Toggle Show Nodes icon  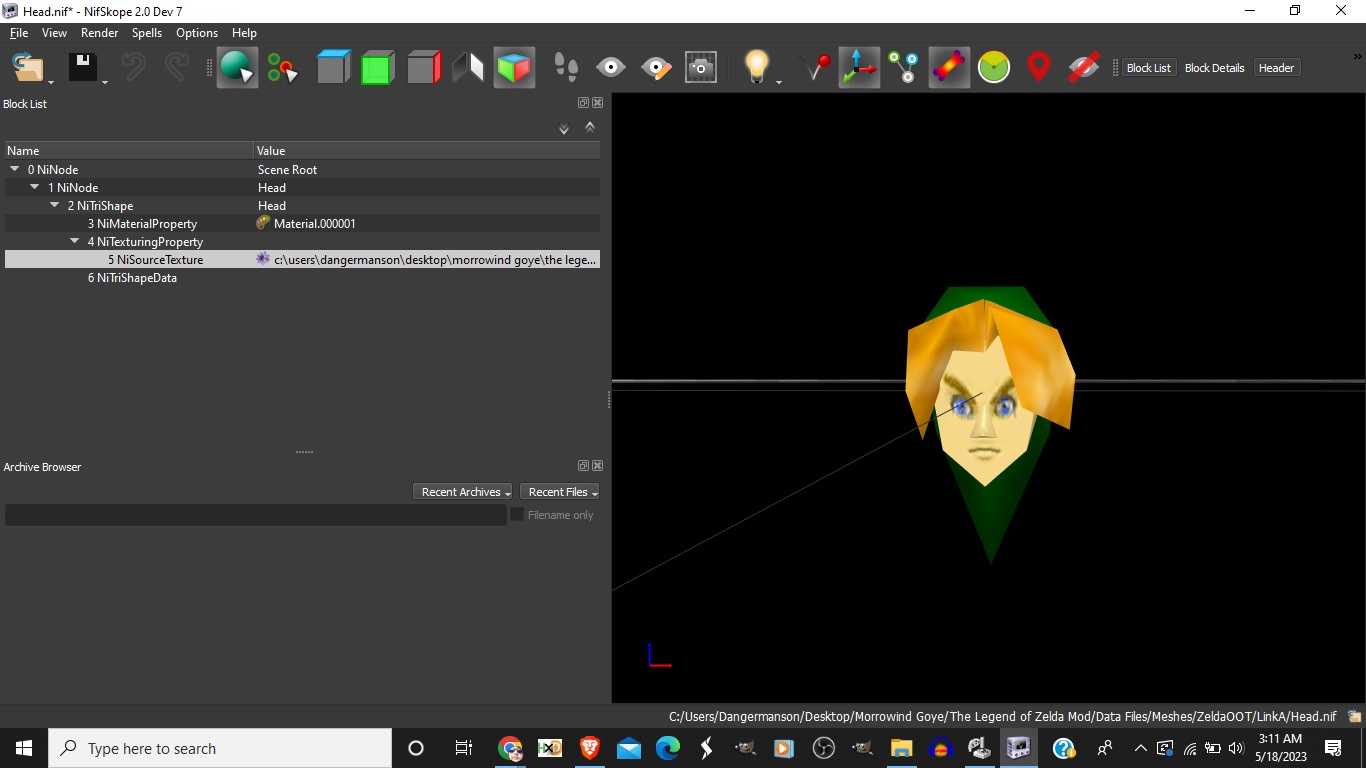pyautogui.click(x=904, y=68)
